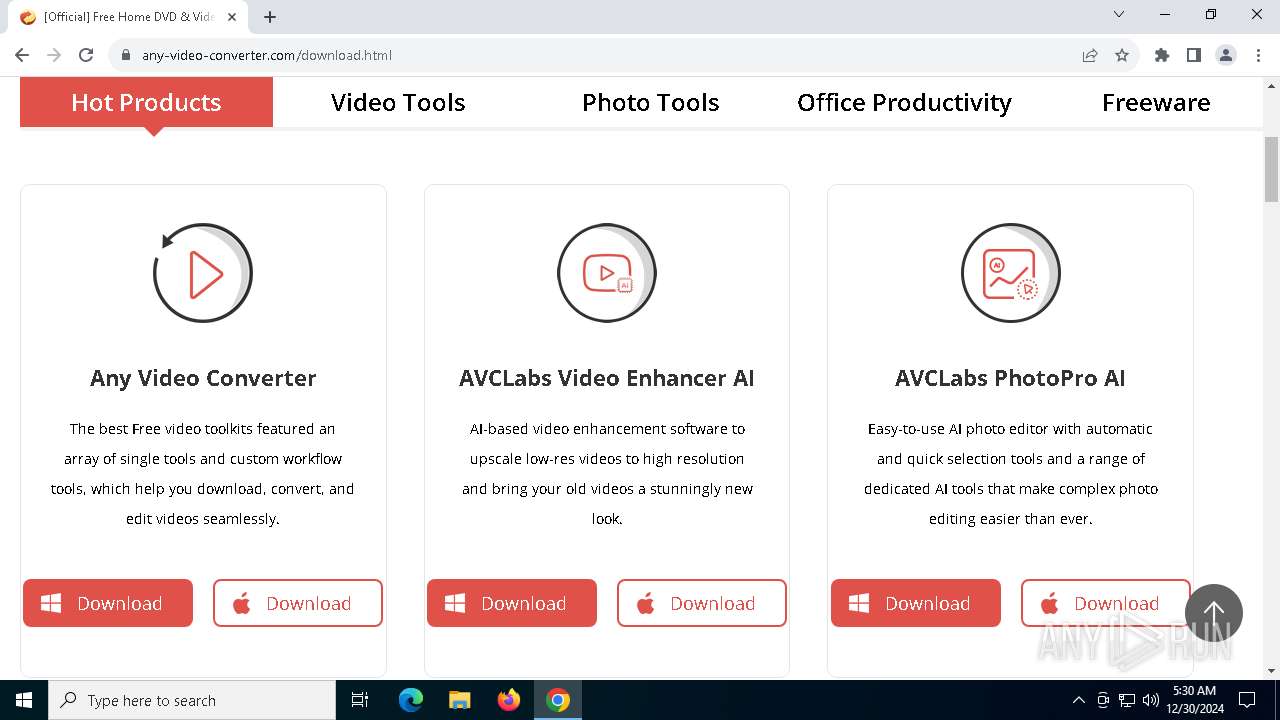Click the Any Video Converter title
This screenshot has width=1280, height=720.
(x=203, y=378)
